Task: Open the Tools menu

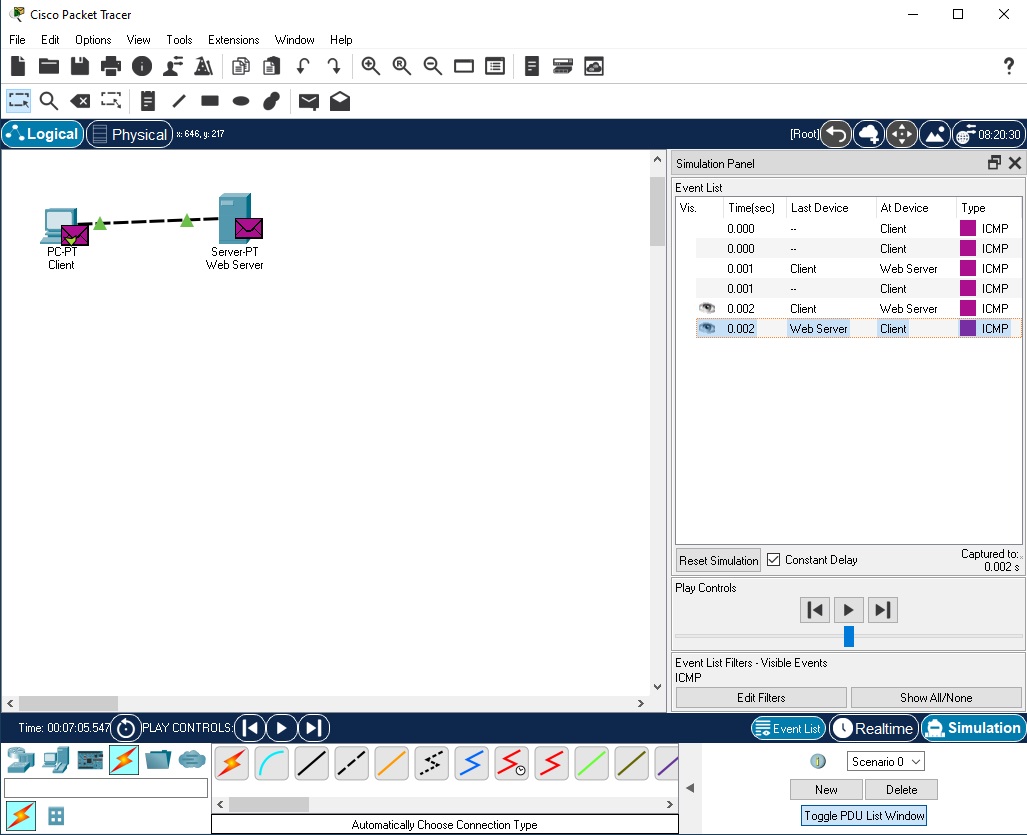Action: (x=179, y=40)
